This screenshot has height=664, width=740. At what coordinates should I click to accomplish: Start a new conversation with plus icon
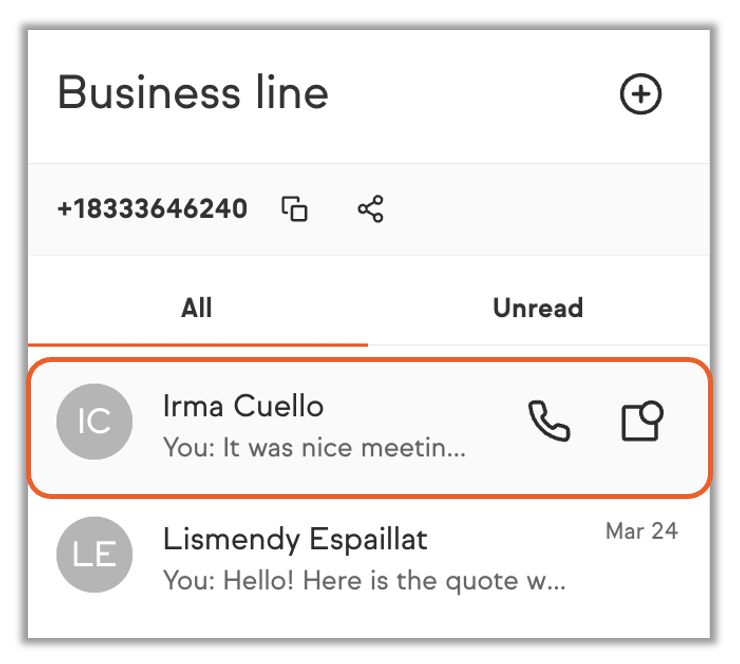(x=641, y=95)
